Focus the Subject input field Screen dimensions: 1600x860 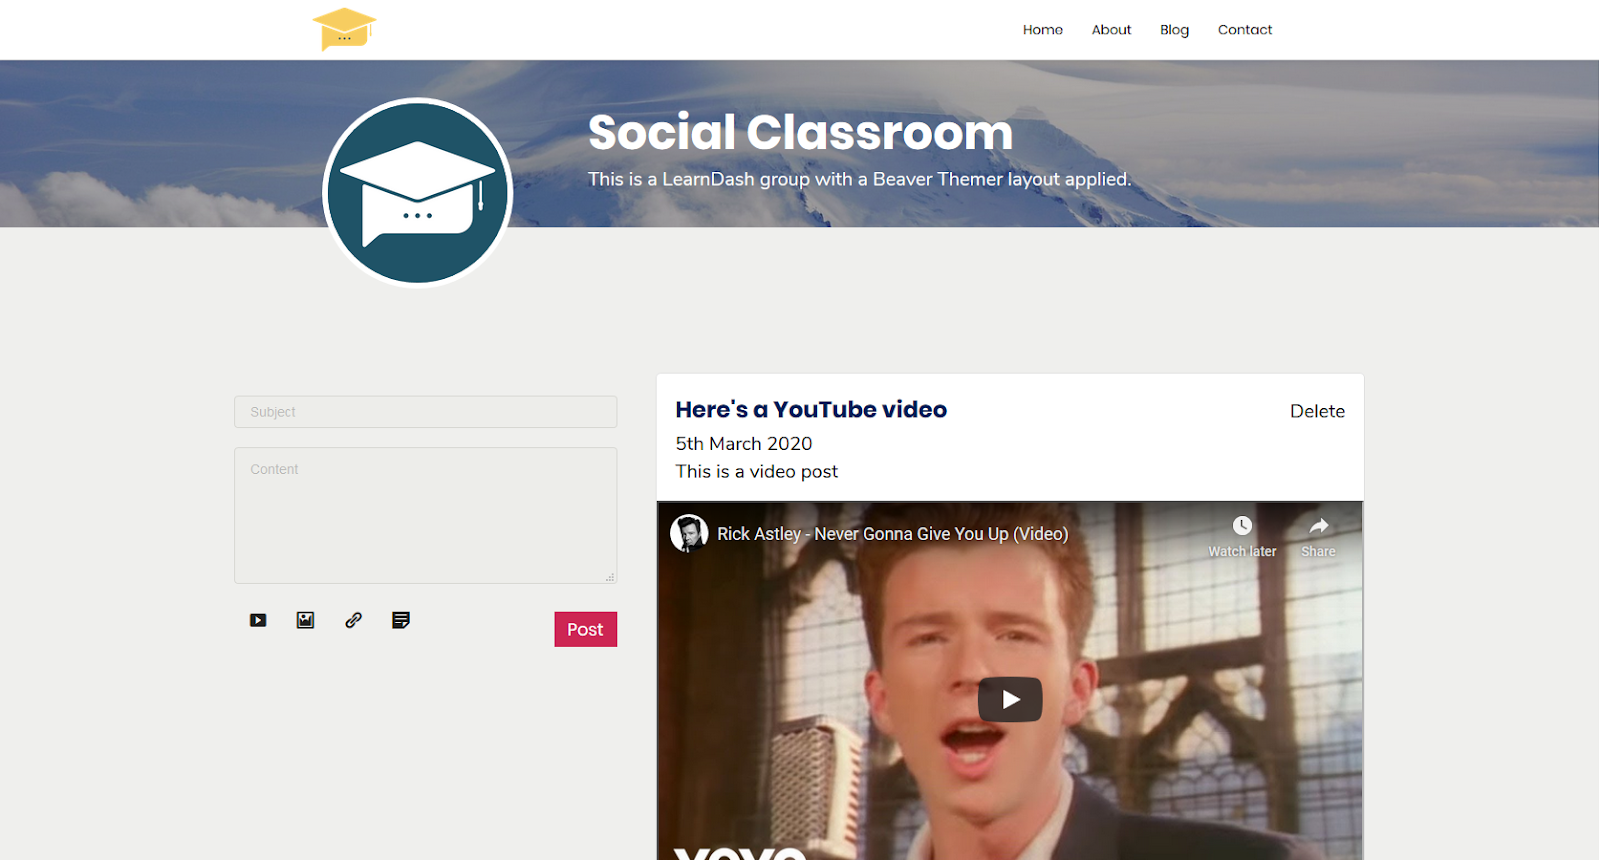[x=425, y=412]
